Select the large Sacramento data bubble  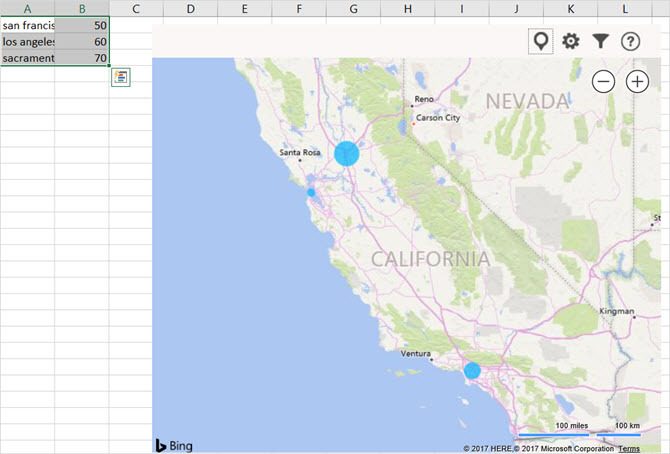pos(347,153)
